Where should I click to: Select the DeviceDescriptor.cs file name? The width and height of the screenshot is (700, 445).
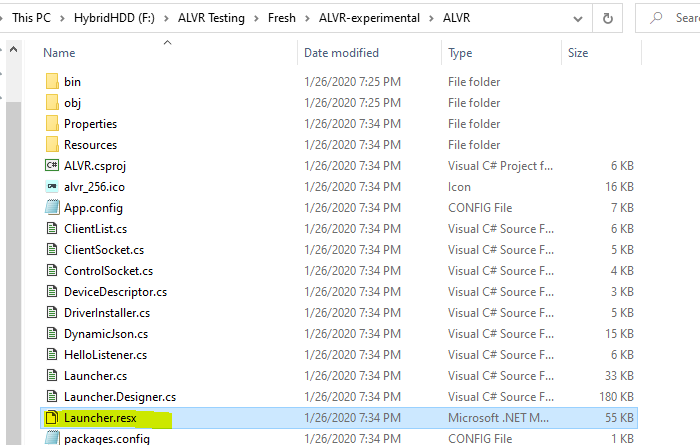[x=116, y=292]
